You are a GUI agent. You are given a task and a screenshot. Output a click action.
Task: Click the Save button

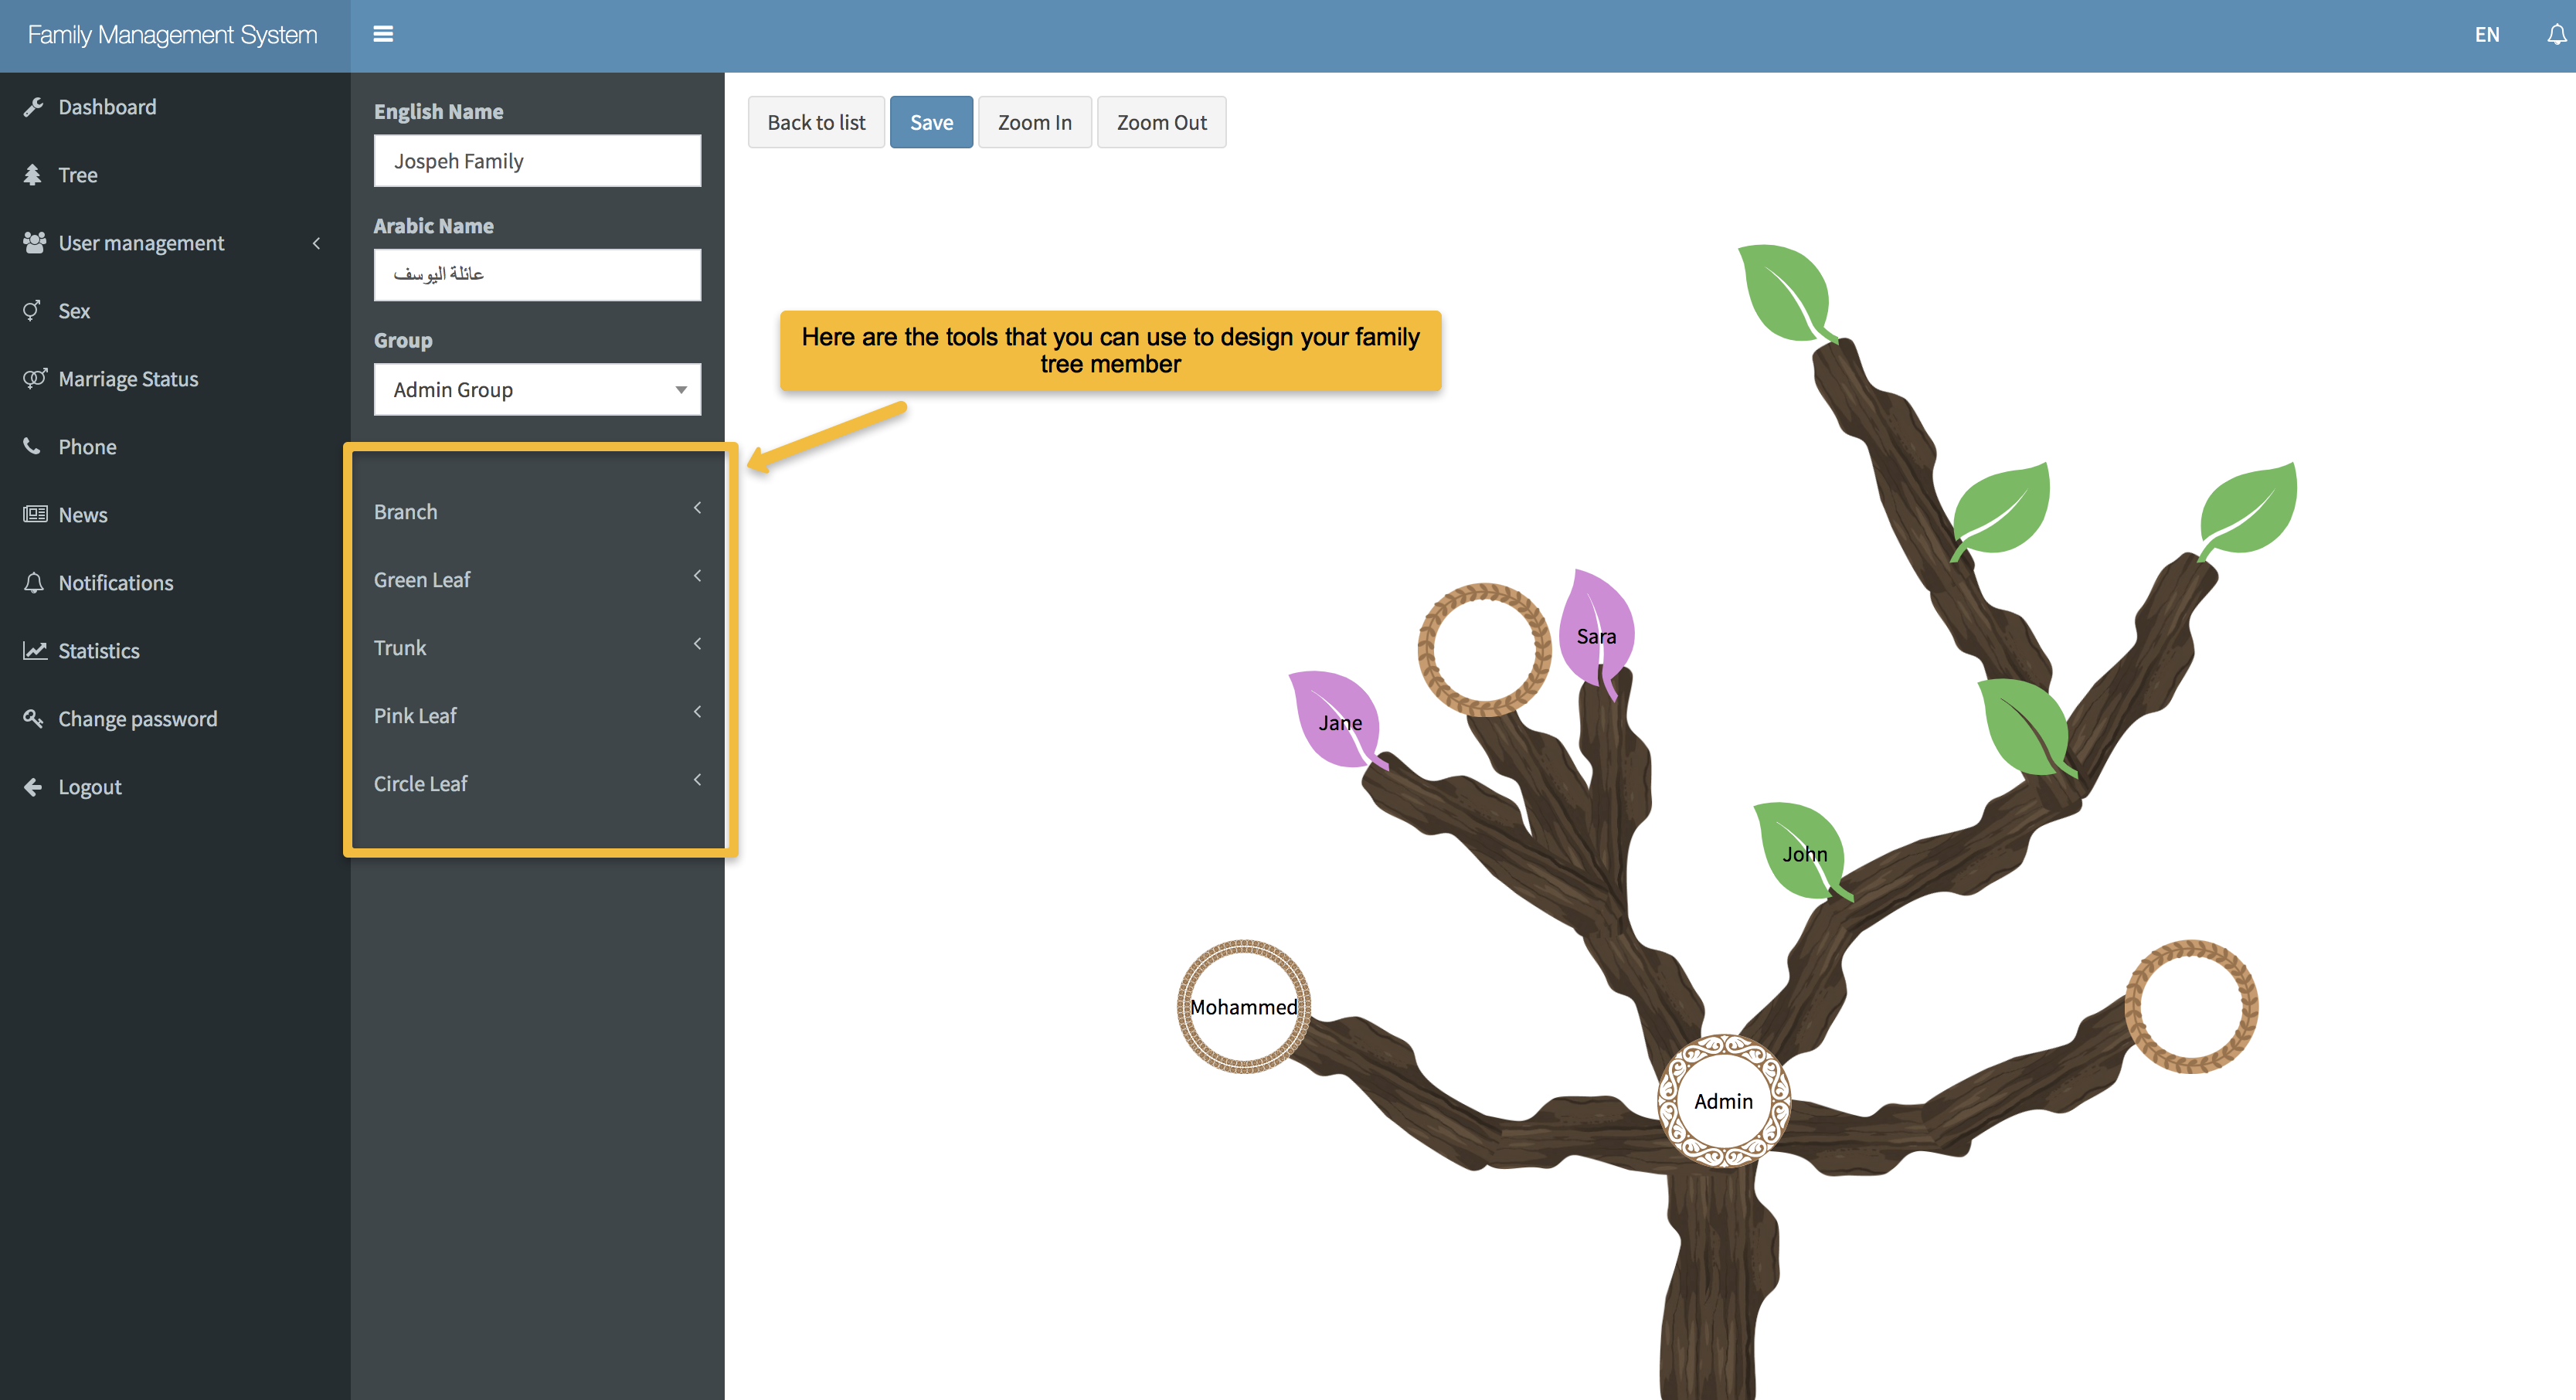coord(931,122)
